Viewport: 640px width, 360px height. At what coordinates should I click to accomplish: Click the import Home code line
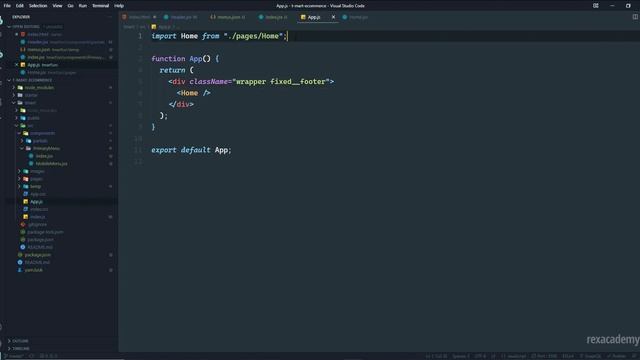219,36
